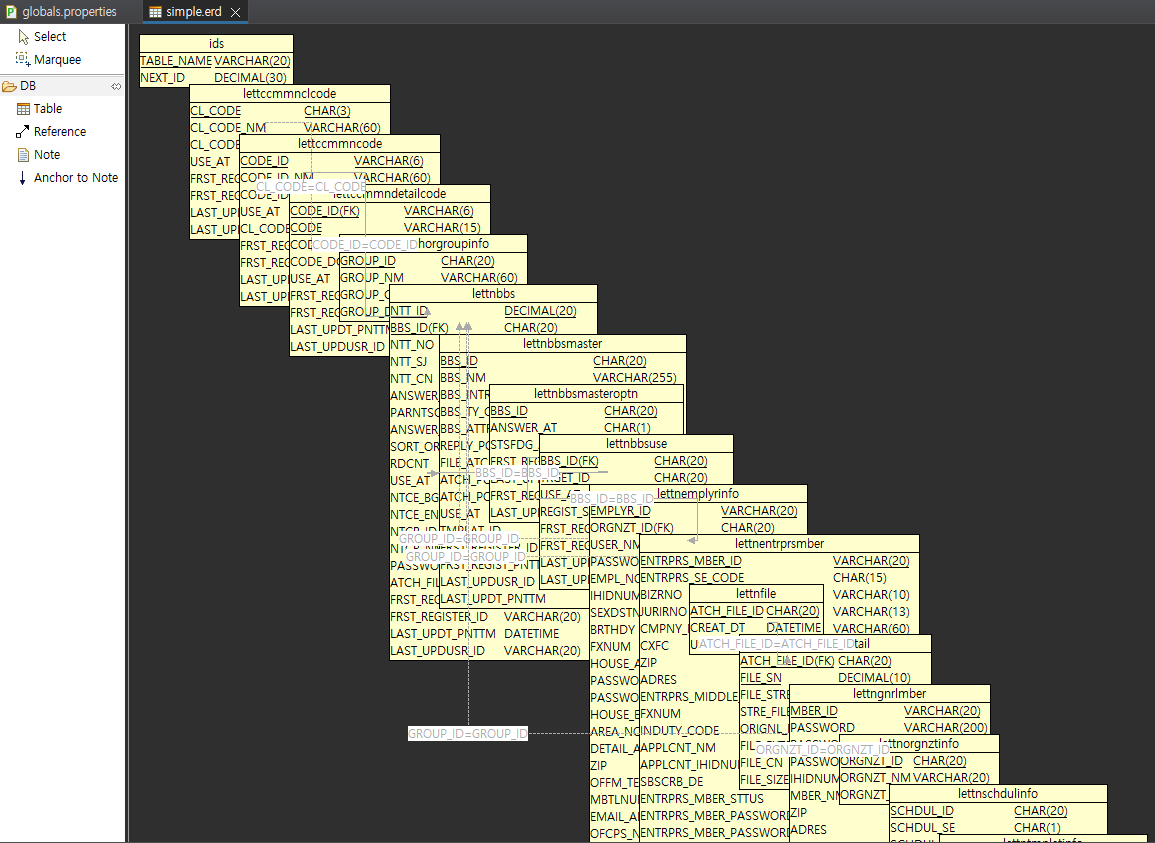This screenshot has height=843, width=1155.
Task: Select highlighted GROUP_ID=GROUP_ID label at bottom
Action: pyautogui.click(x=468, y=734)
